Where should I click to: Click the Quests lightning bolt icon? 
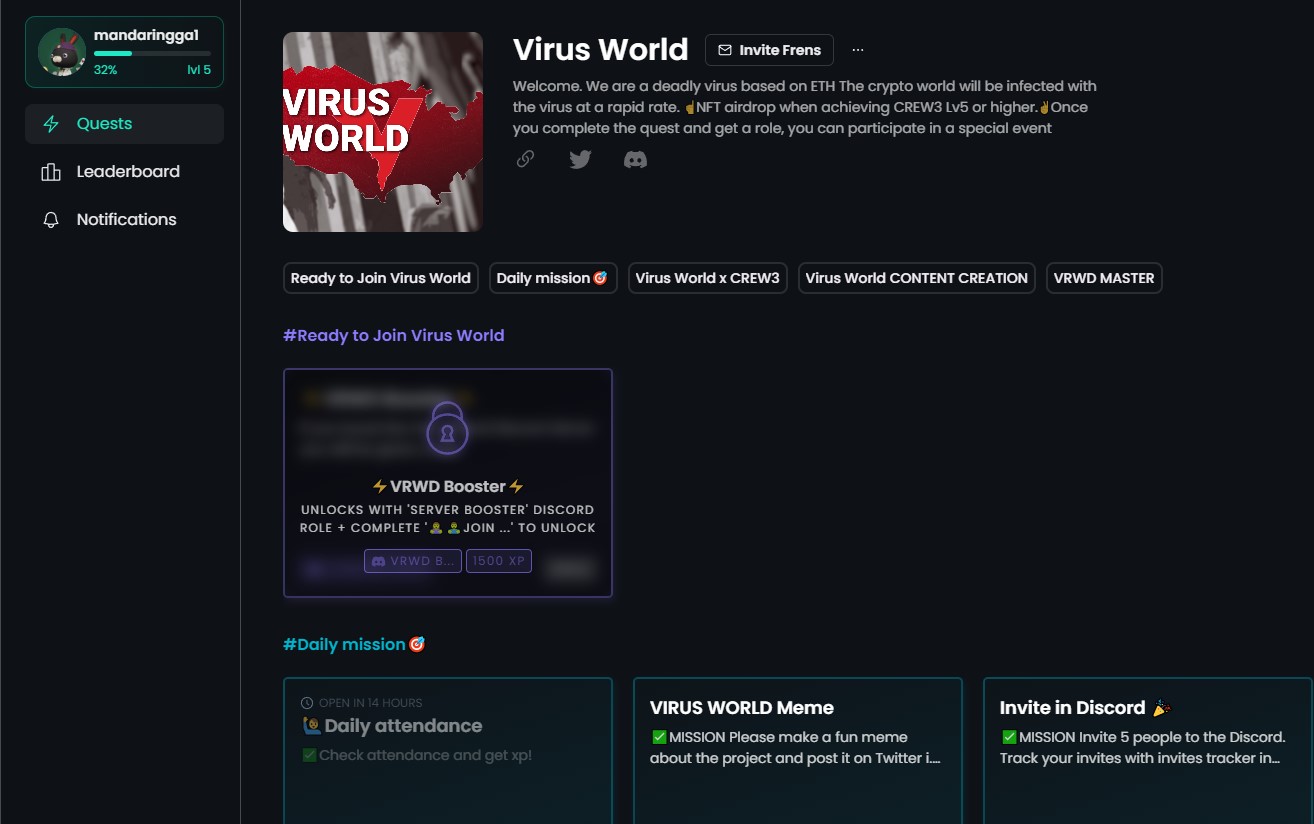(x=51, y=124)
